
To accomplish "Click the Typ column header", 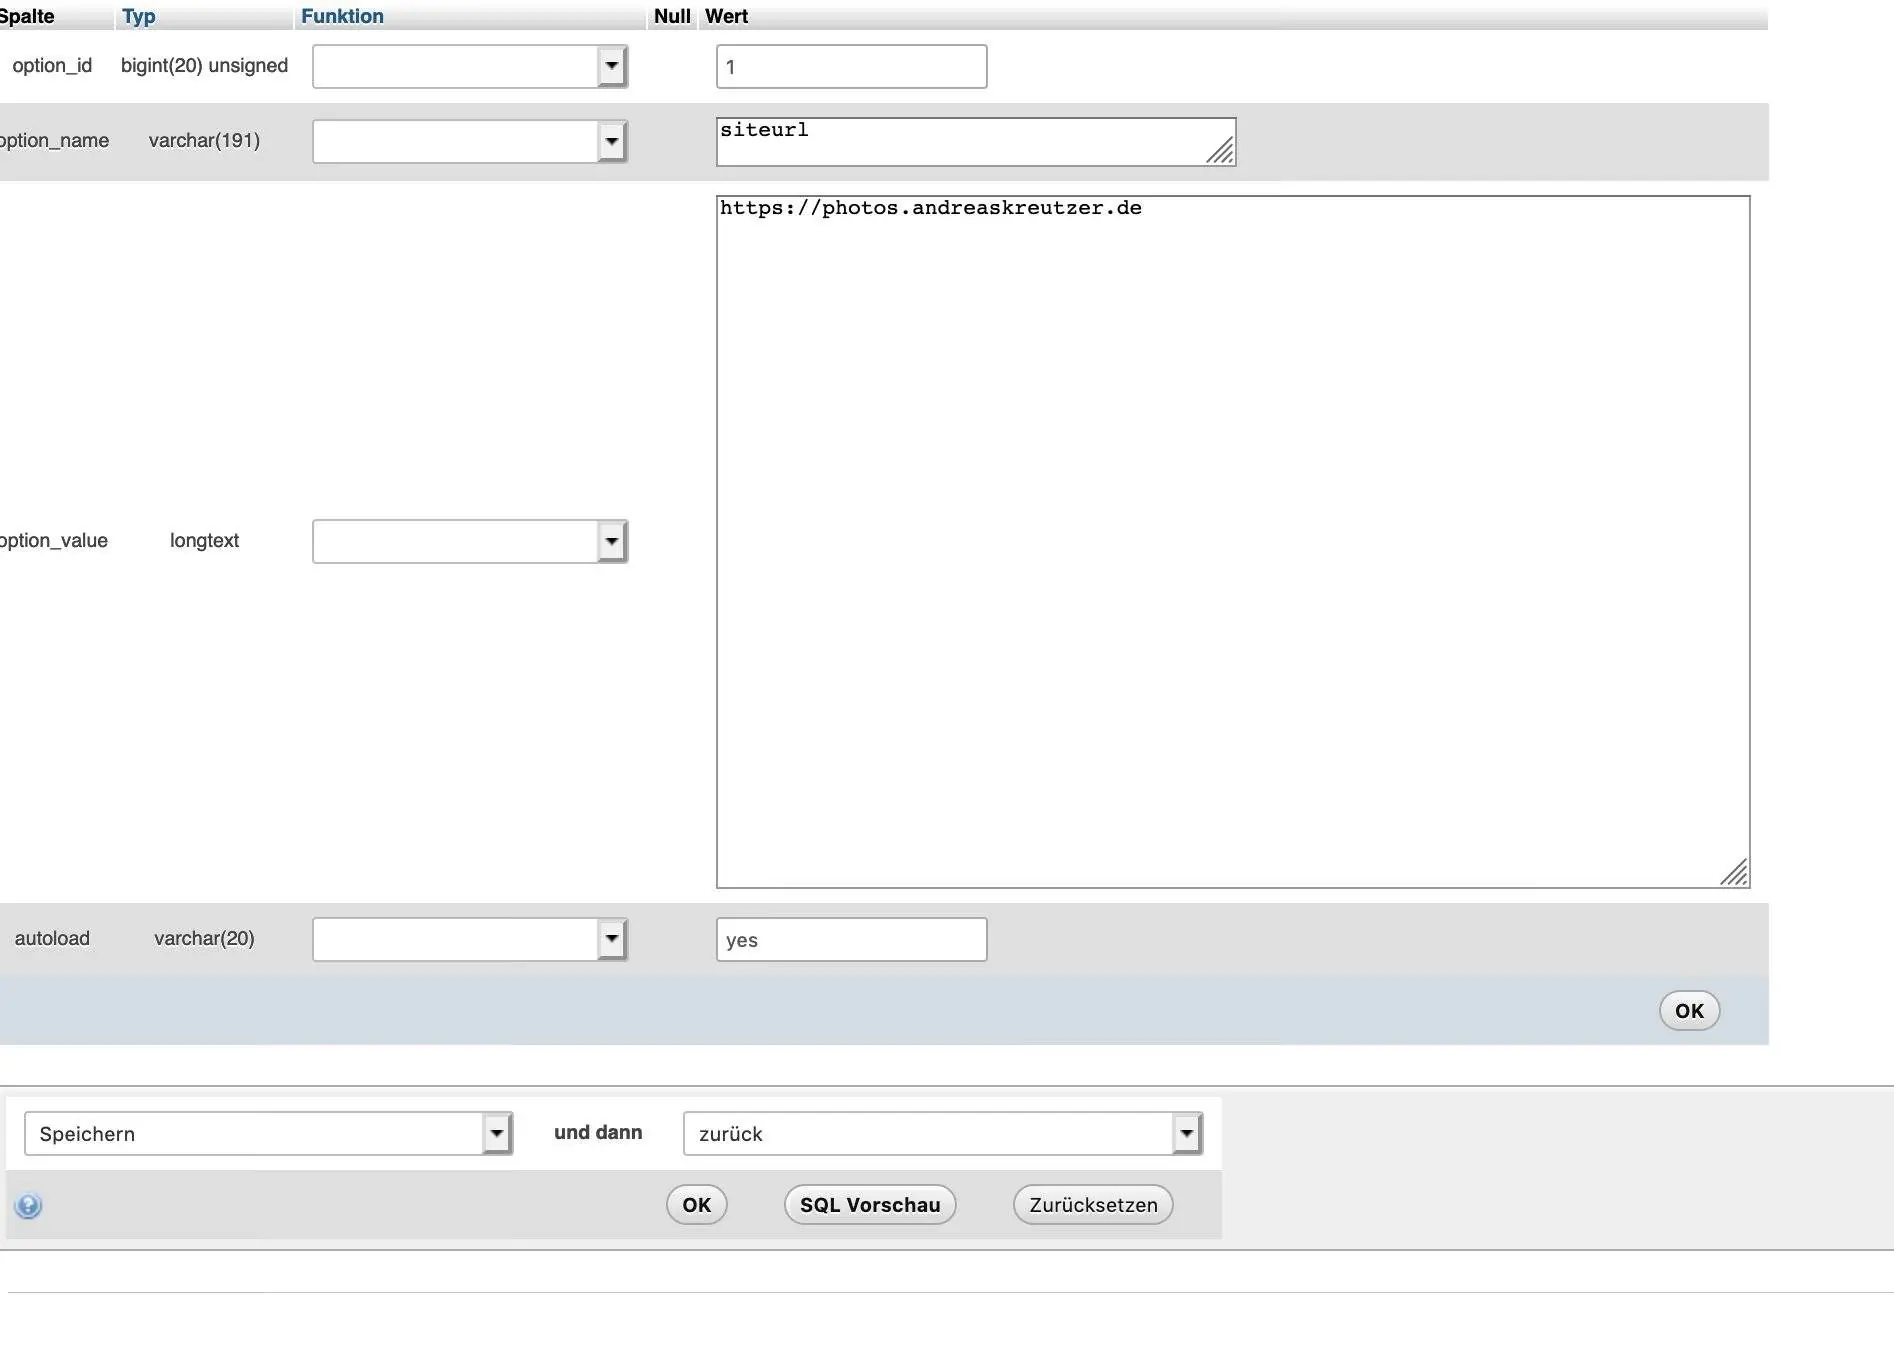I will coord(138,16).
